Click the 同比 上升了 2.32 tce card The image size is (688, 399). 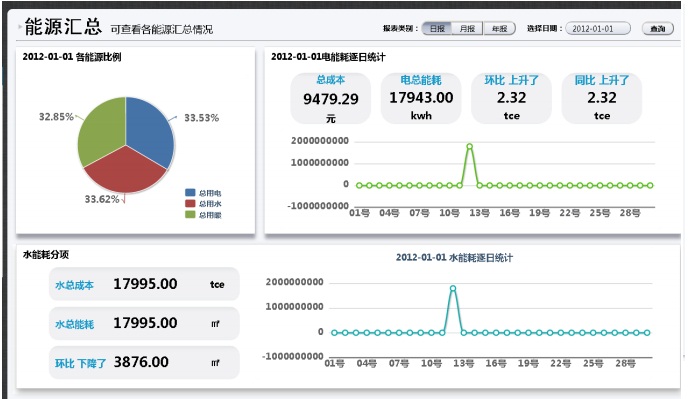click(x=602, y=99)
